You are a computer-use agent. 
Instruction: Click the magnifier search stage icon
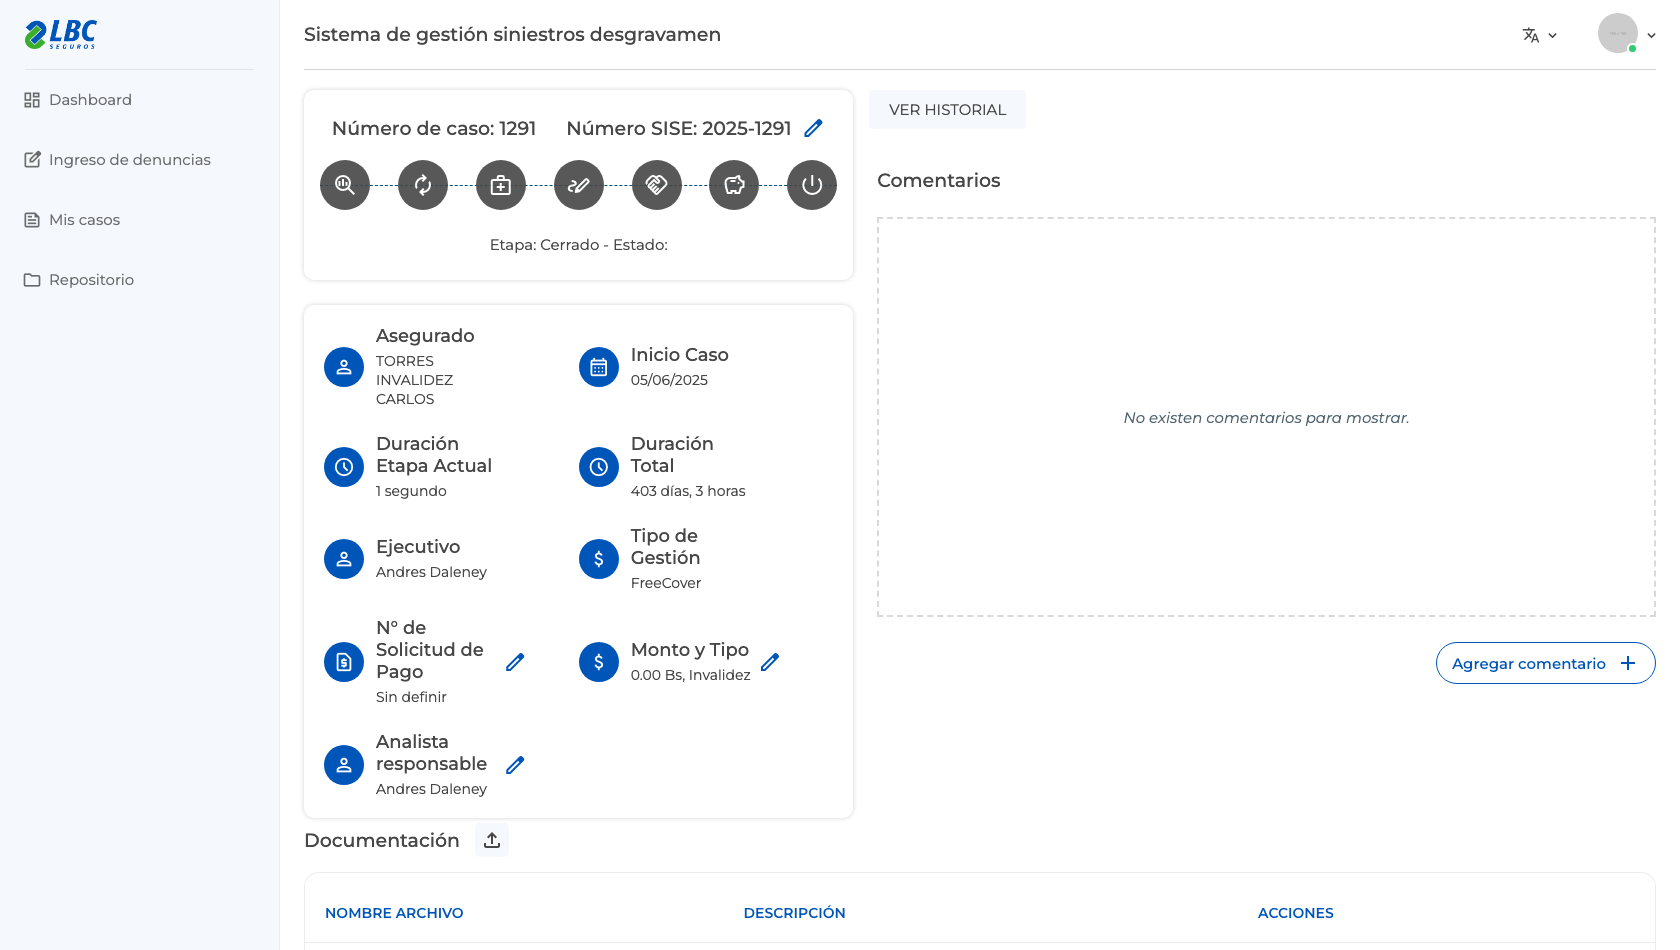(345, 185)
